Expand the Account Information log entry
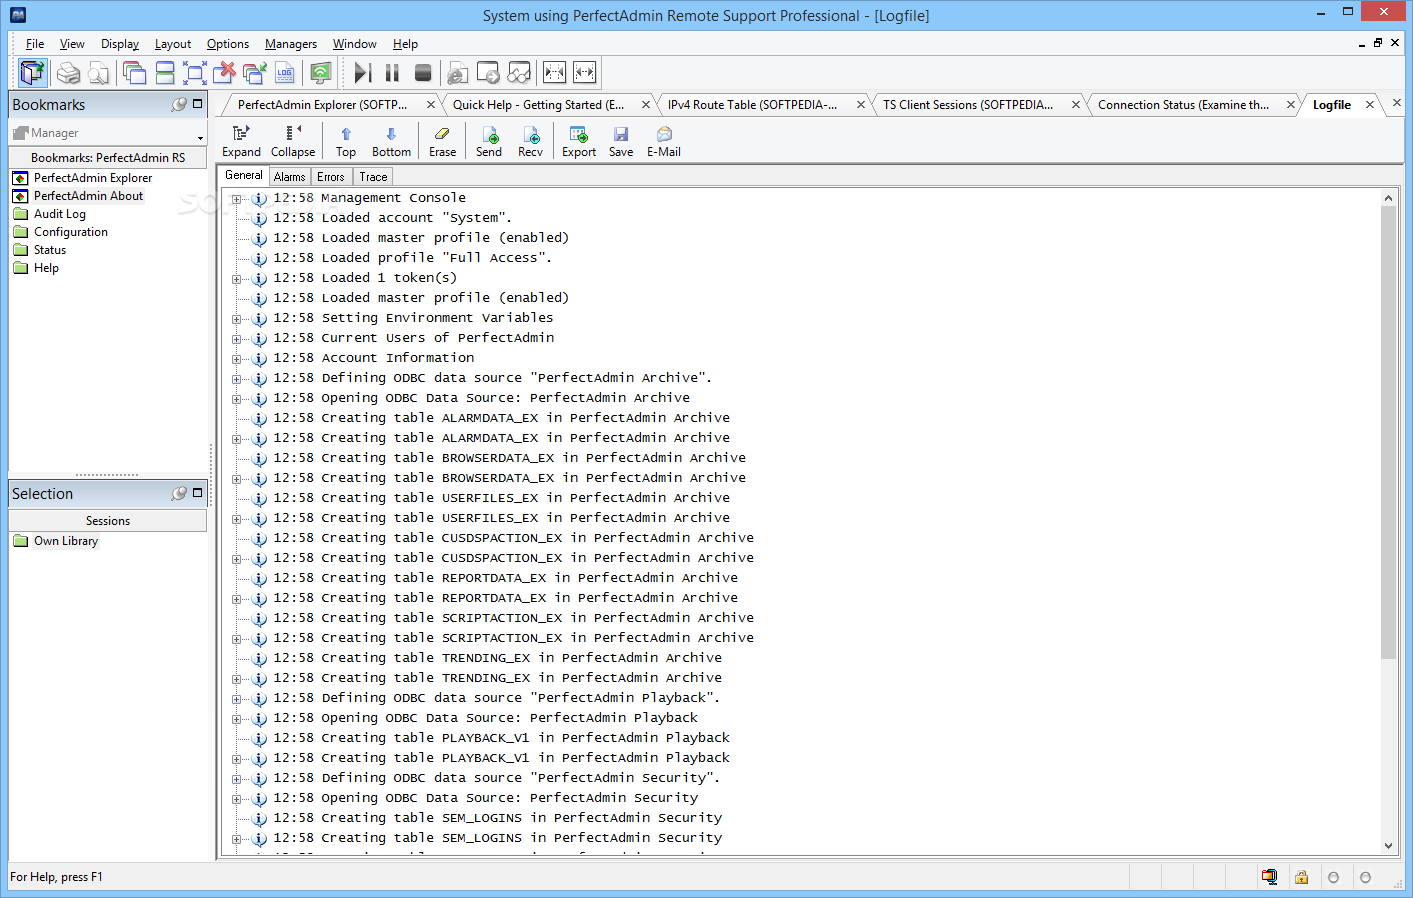Image resolution: width=1413 pixels, height=898 pixels. [x=237, y=359]
